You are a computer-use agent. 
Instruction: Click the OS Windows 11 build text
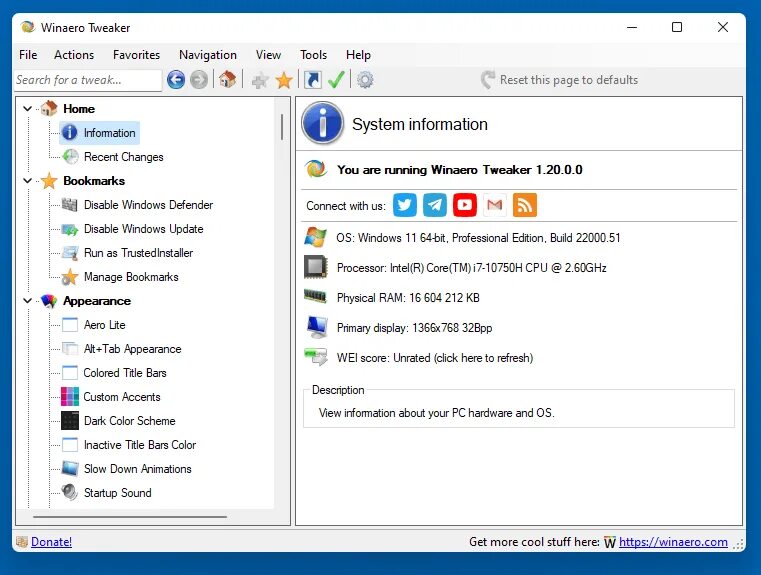[478, 238]
